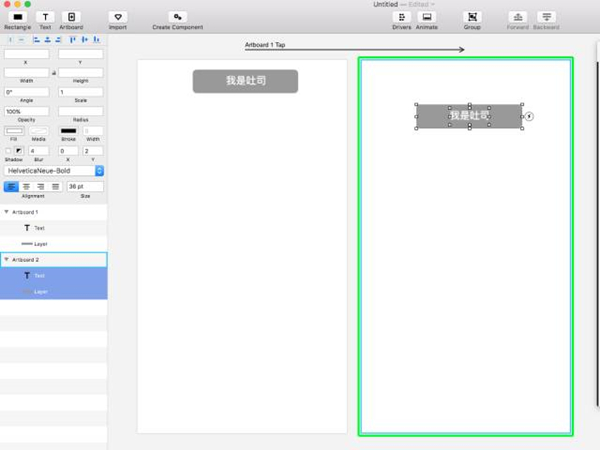Image resolution: width=600 pixels, height=450 pixels.
Task: Open the Fill color swatch
Action: pyautogui.click(x=14, y=131)
